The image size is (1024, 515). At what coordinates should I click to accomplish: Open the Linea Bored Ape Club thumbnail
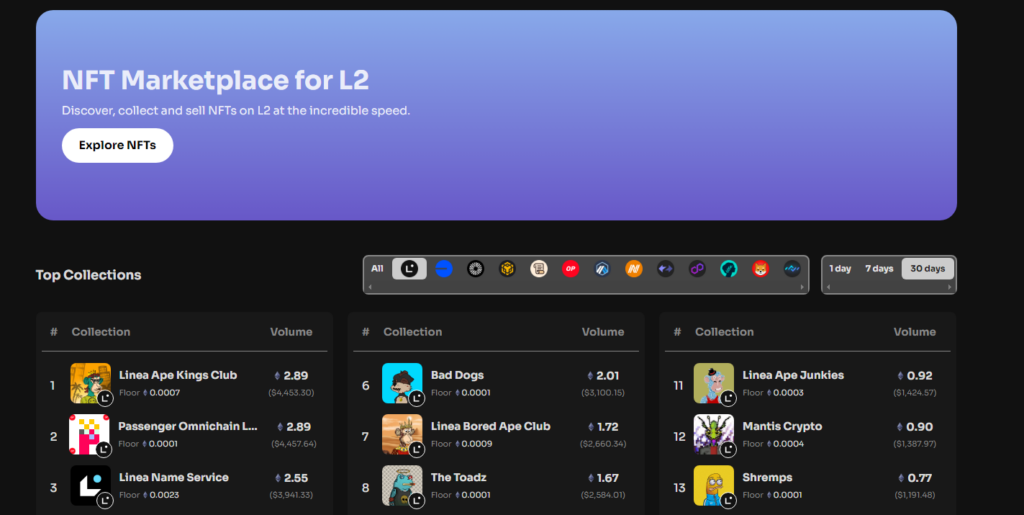coord(402,434)
